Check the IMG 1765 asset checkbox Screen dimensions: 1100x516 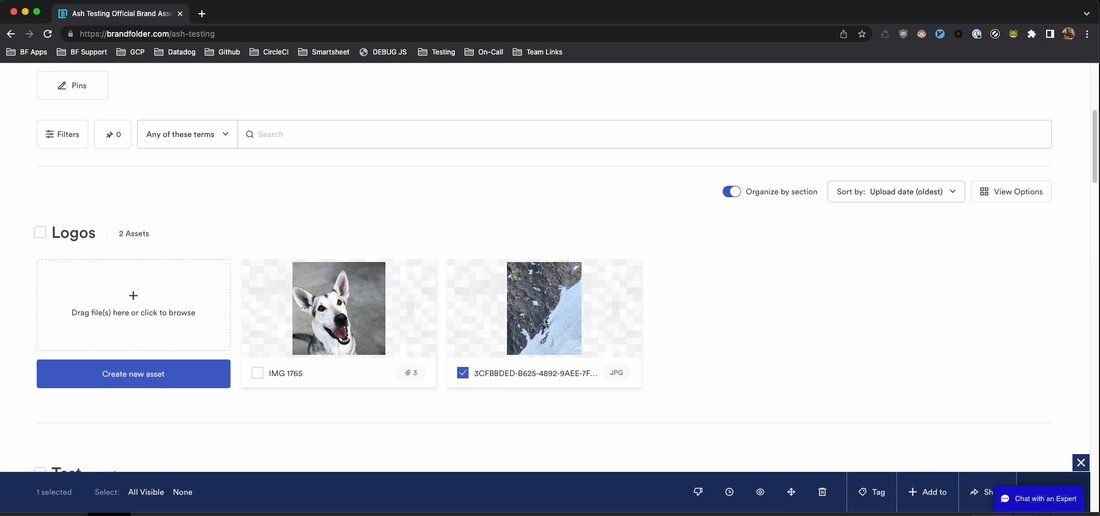coord(257,373)
